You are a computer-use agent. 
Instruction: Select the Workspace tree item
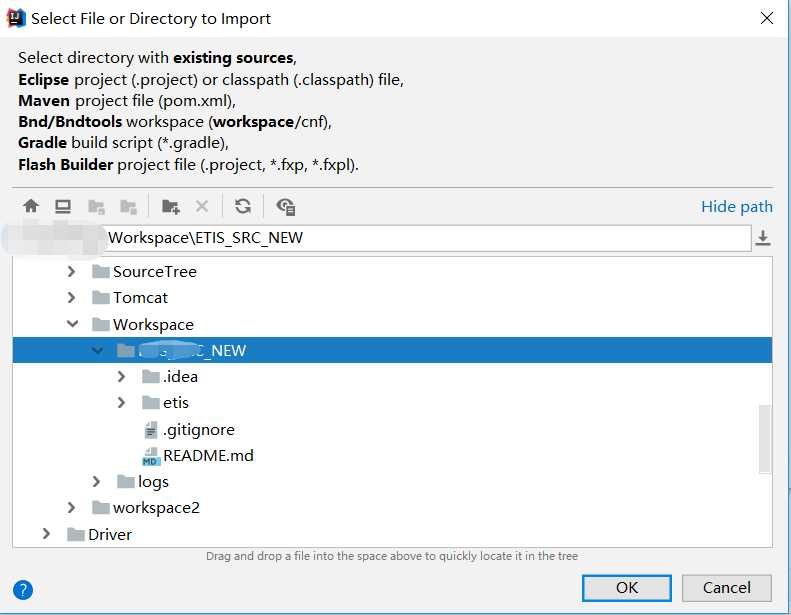(x=153, y=324)
